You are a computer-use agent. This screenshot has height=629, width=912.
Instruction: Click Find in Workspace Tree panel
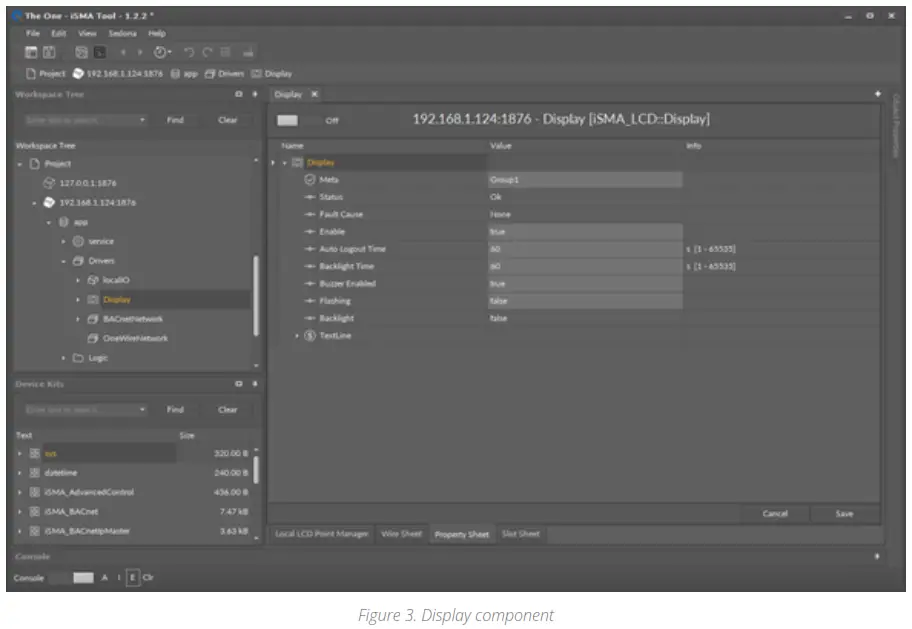click(x=175, y=120)
